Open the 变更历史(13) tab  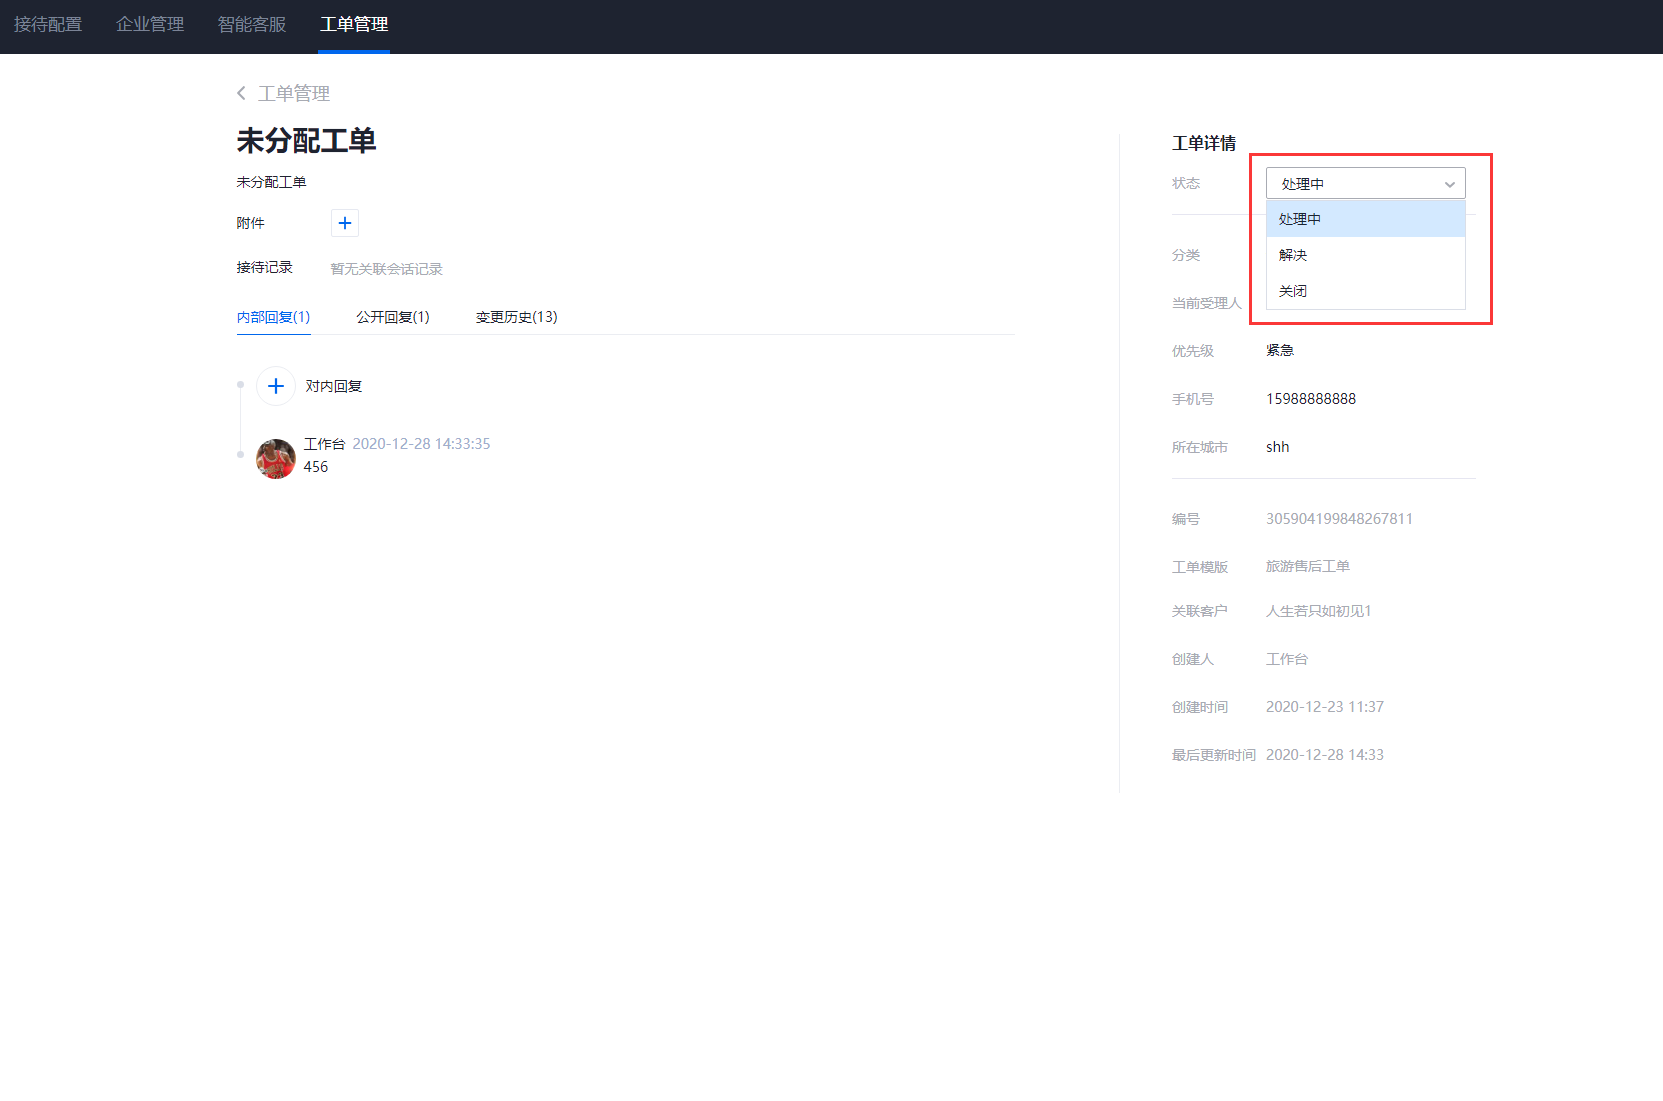click(x=516, y=317)
